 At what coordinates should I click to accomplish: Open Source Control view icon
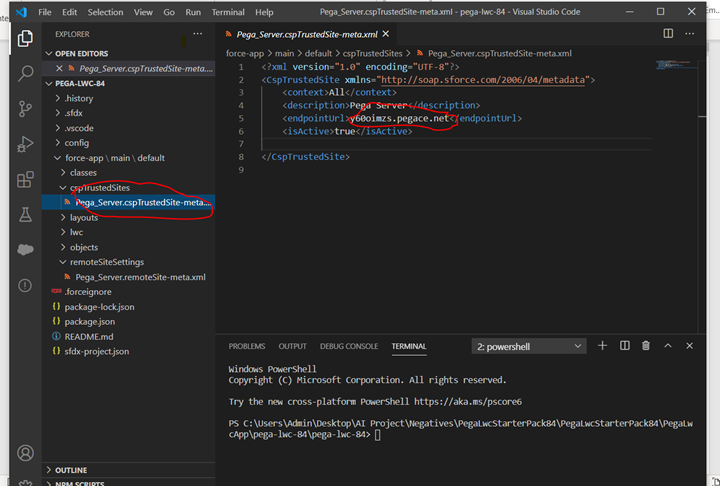point(25,108)
